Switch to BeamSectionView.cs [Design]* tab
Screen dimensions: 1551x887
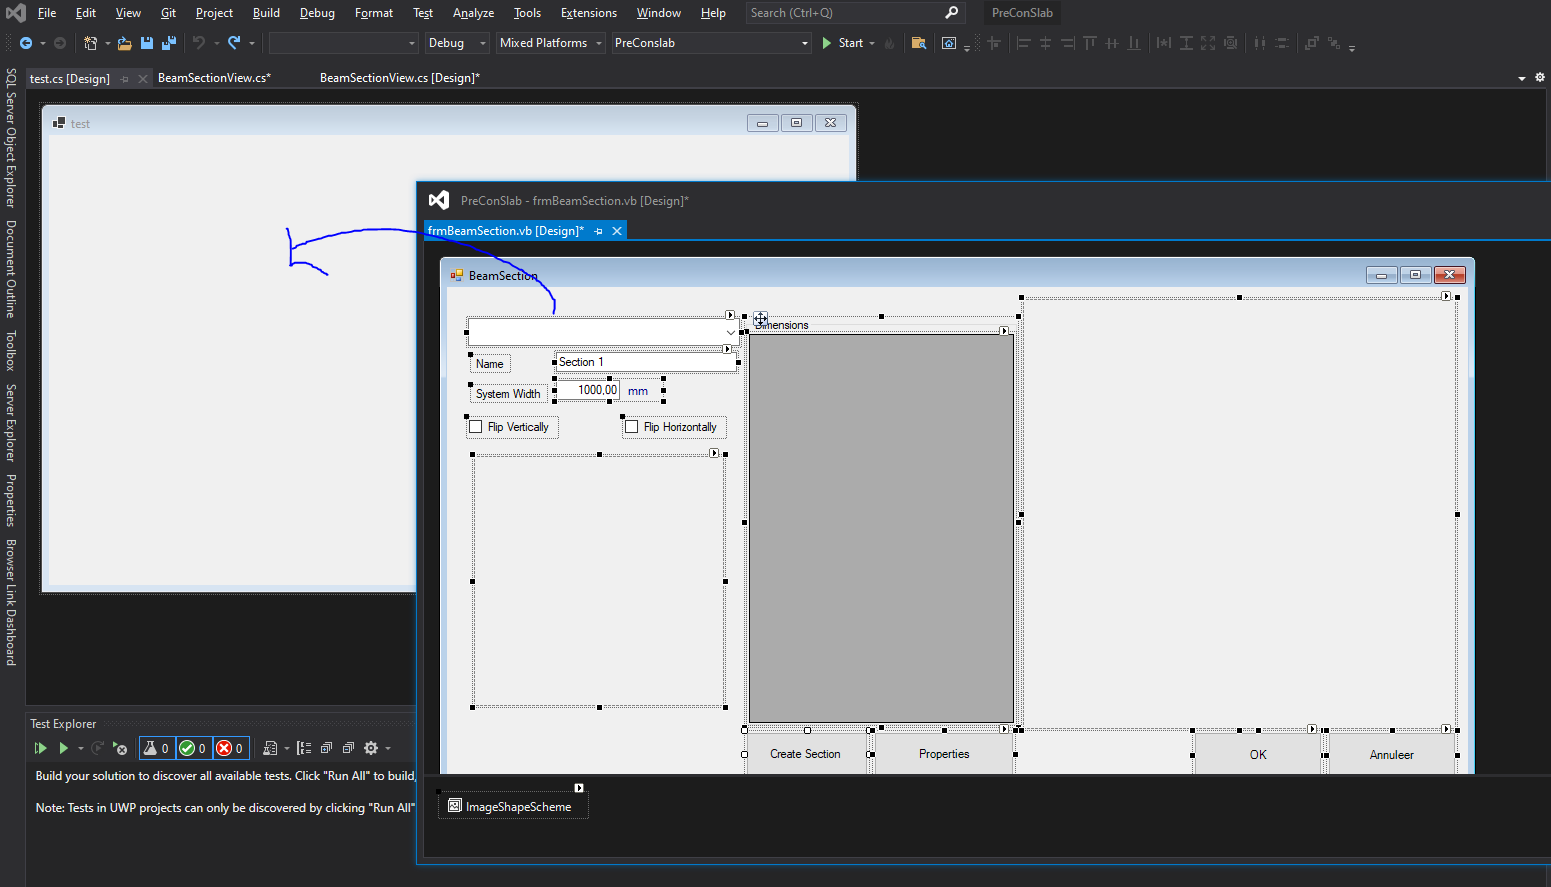400,77
